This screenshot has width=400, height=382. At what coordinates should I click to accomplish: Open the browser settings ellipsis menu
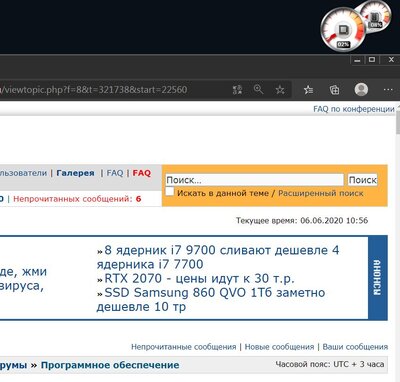388,89
